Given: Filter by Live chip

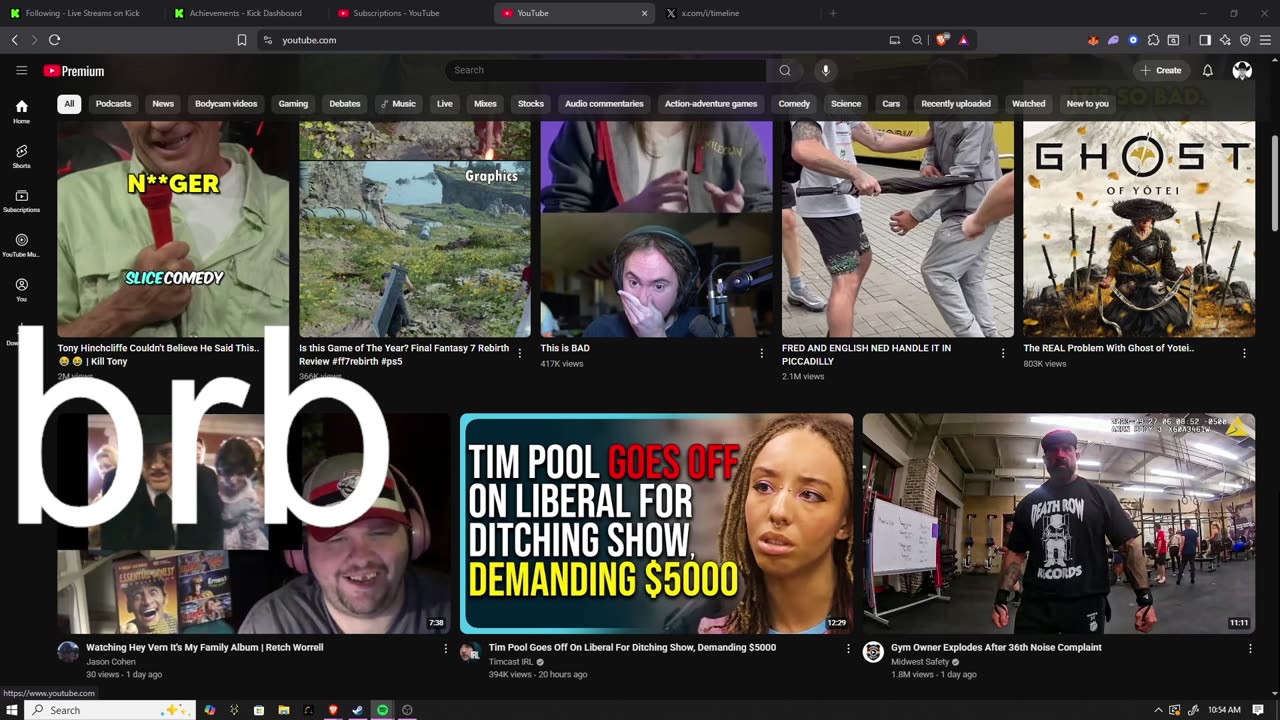Looking at the screenshot, I should click(445, 104).
